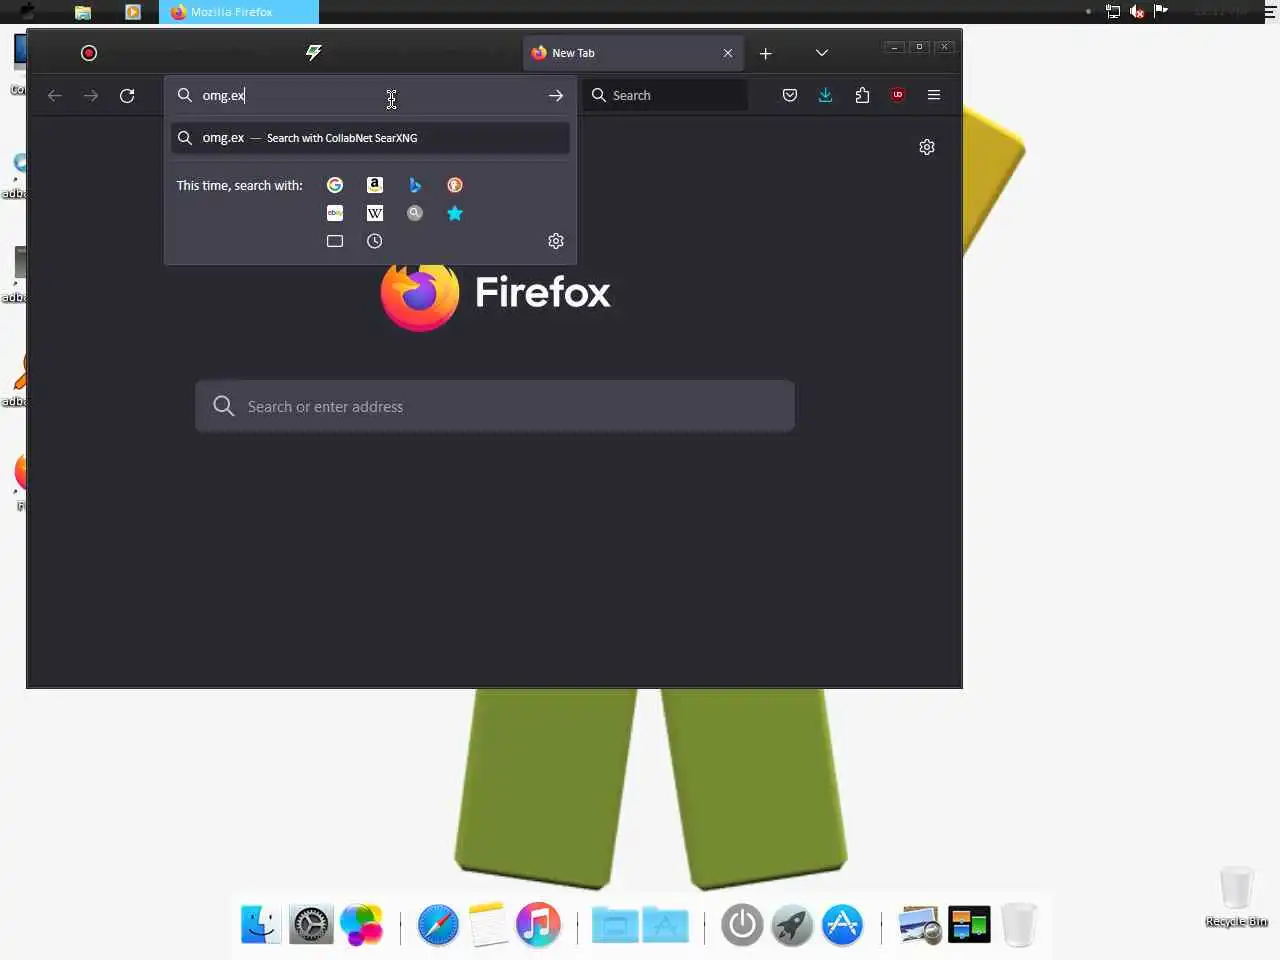The image size is (1280, 960).
Task: Select Mozilla Firefox in the top taskbar
Action: 239,12
